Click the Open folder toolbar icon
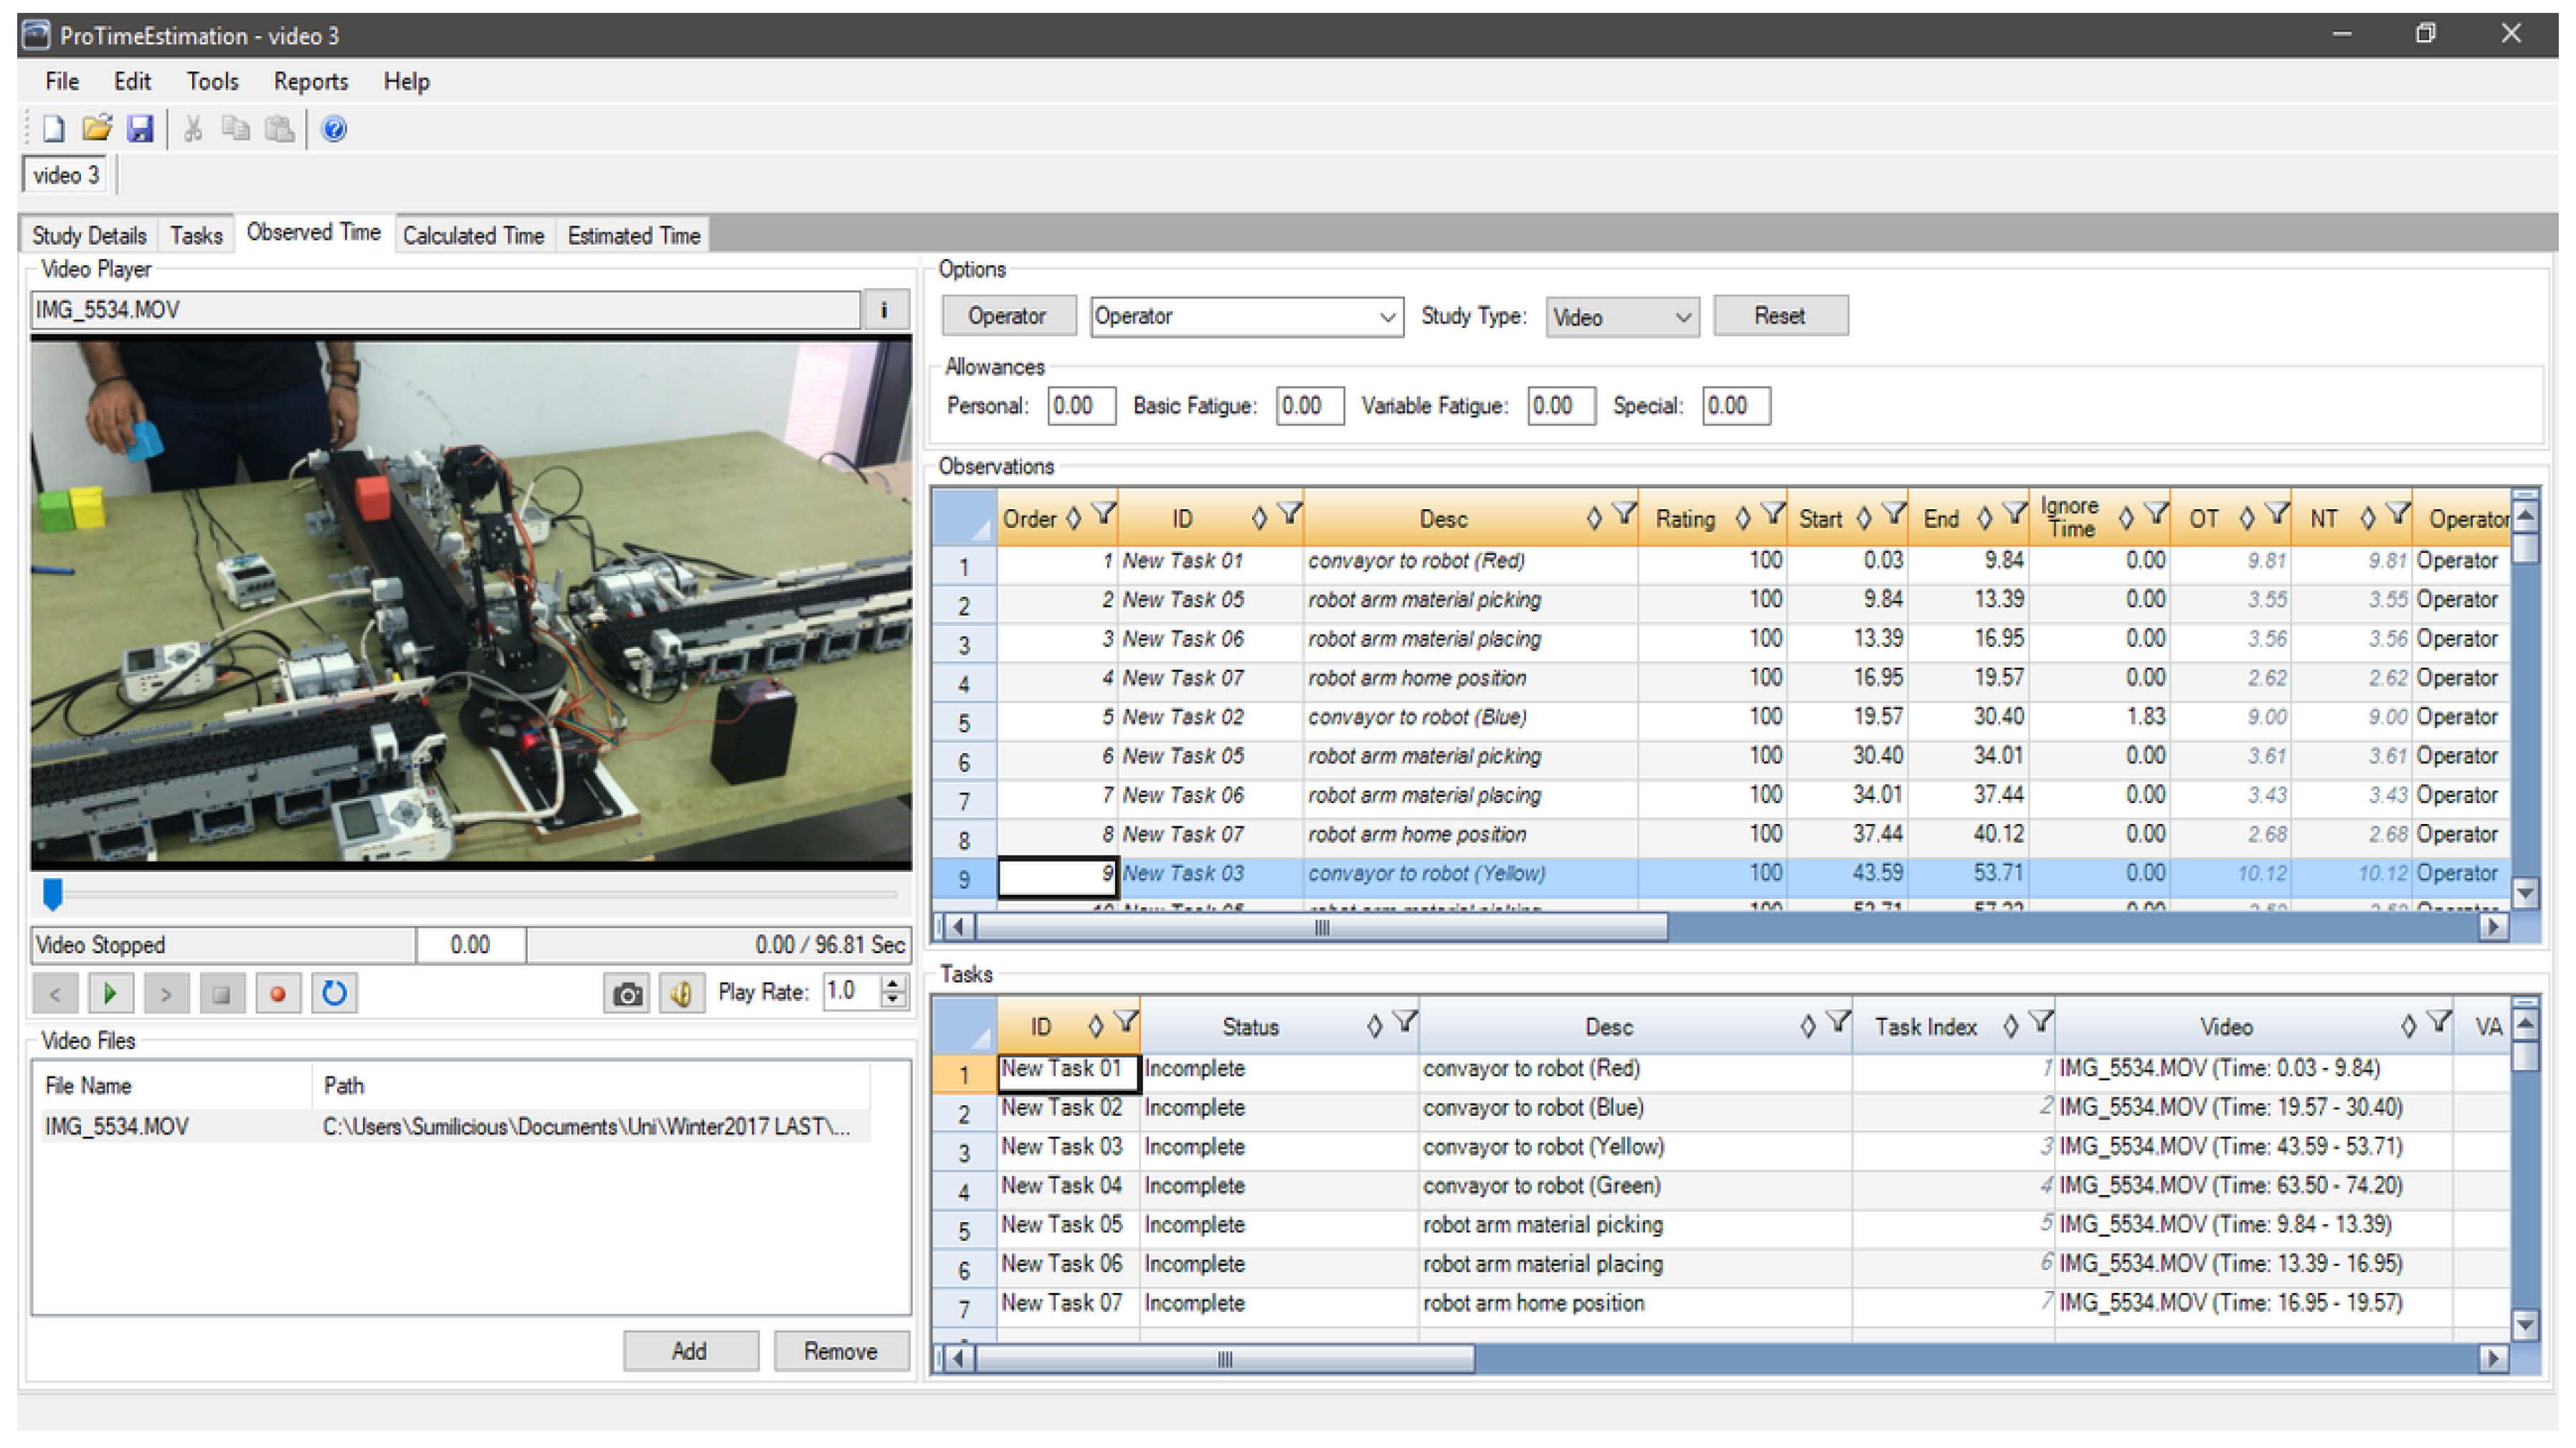 97,129
